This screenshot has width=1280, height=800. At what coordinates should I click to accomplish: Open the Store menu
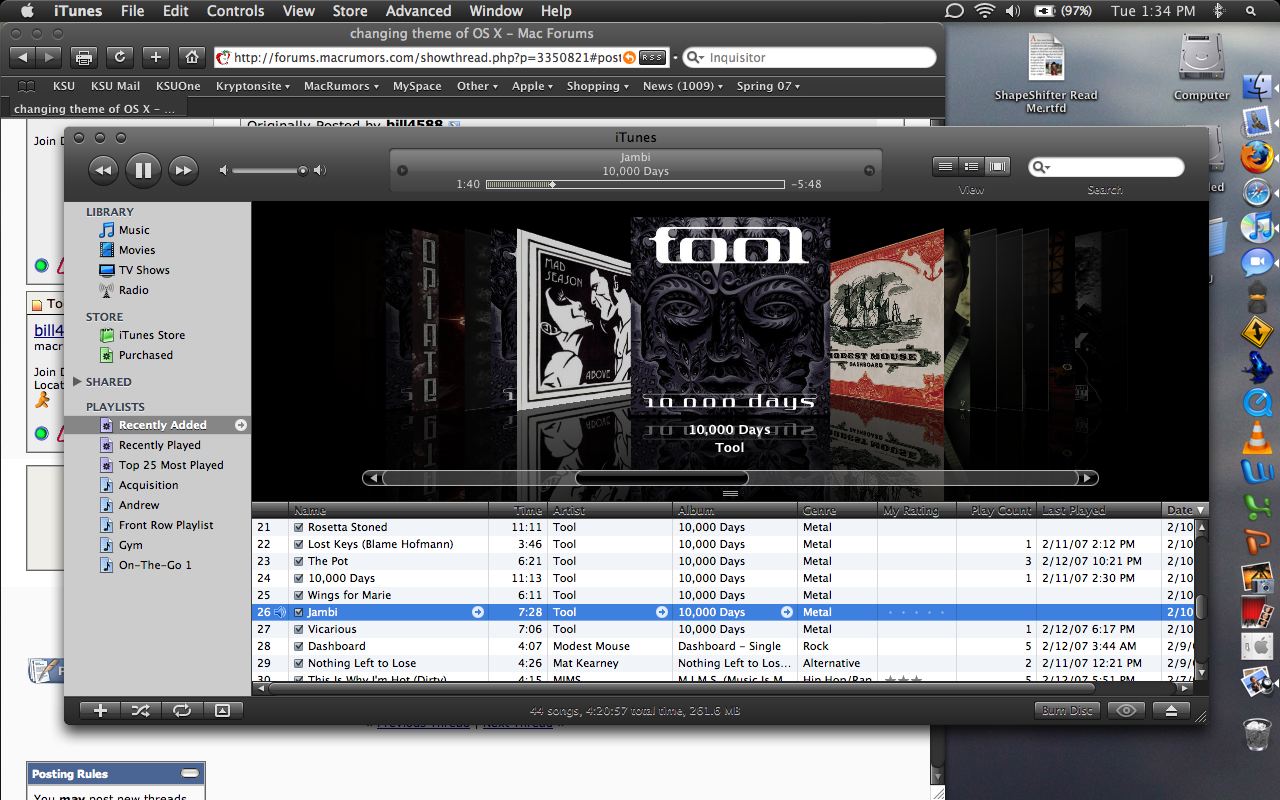(x=349, y=11)
